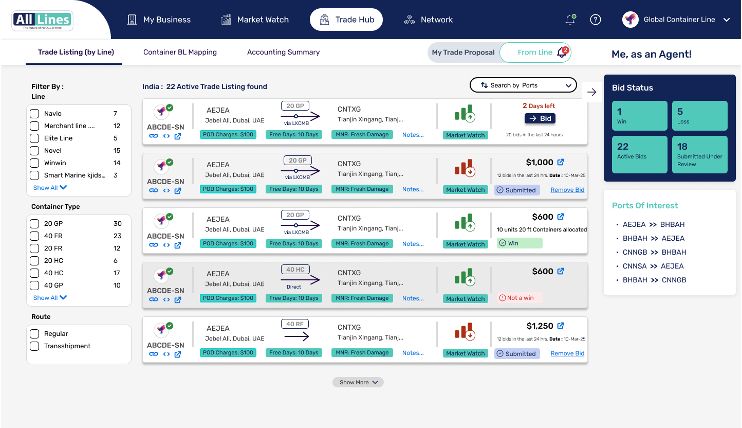Open the 22 Active Bids tile

point(639,154)
